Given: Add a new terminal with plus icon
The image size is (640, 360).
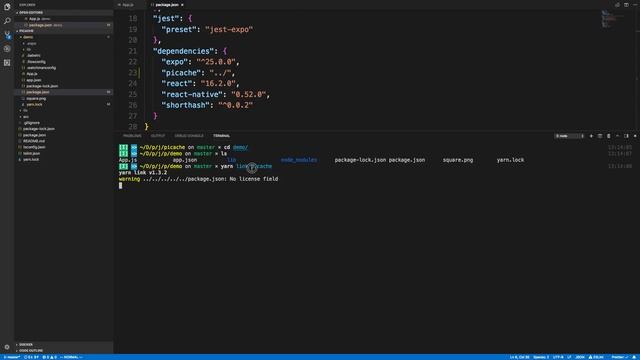Looking at the screenshot, I should [591, 136].
